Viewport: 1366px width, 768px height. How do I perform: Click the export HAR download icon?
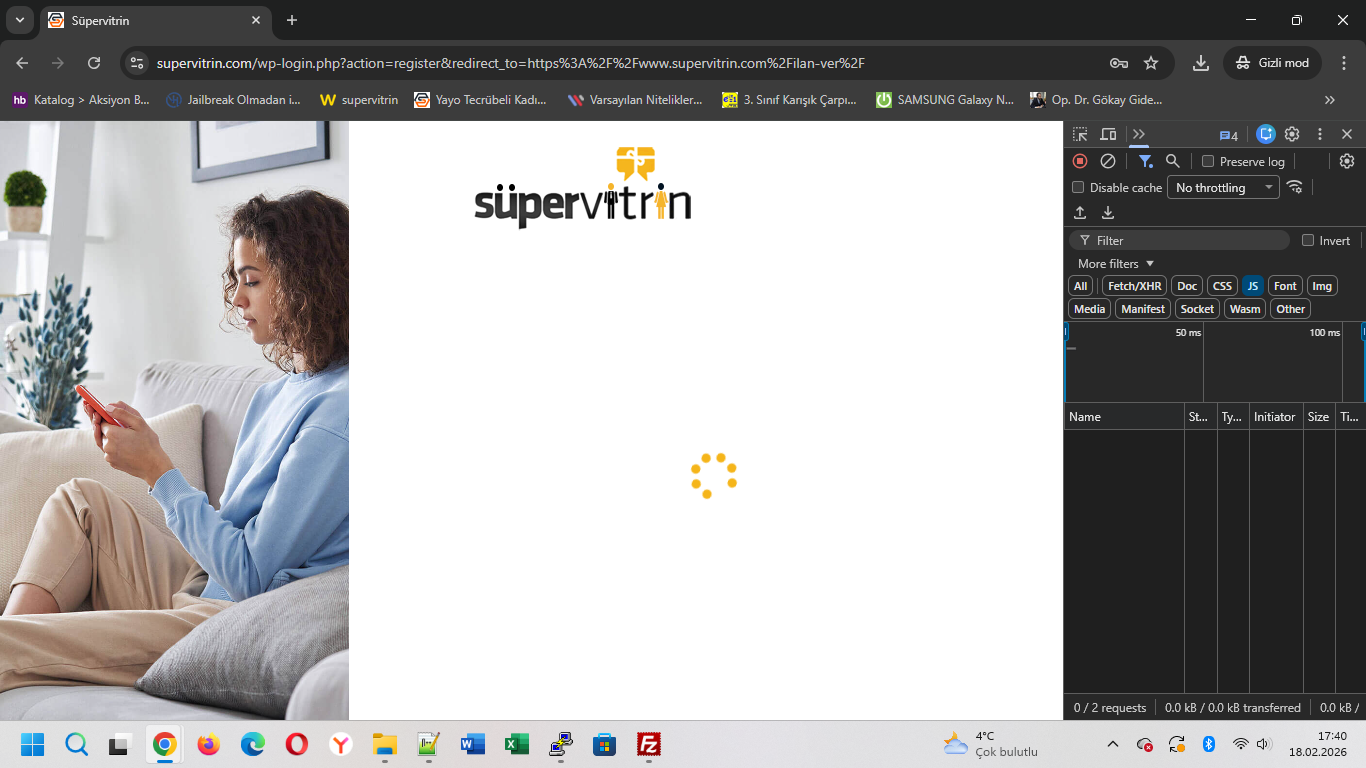tap(1108, 213)
